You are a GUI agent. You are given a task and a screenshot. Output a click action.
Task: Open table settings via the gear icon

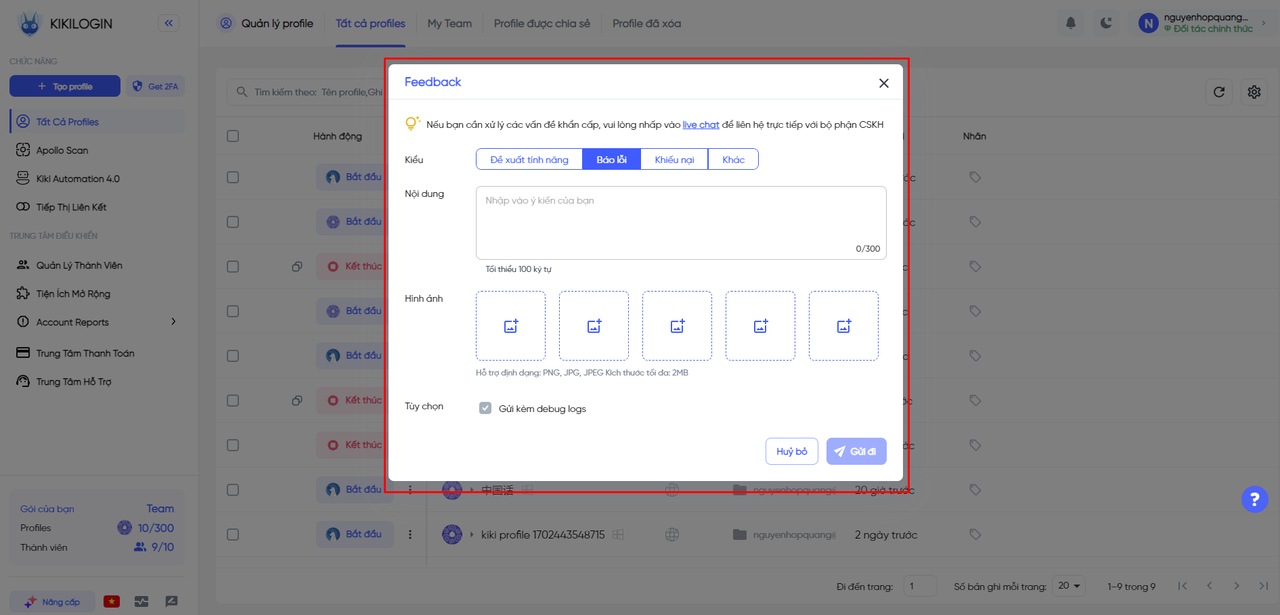(x=1254, y=92)
